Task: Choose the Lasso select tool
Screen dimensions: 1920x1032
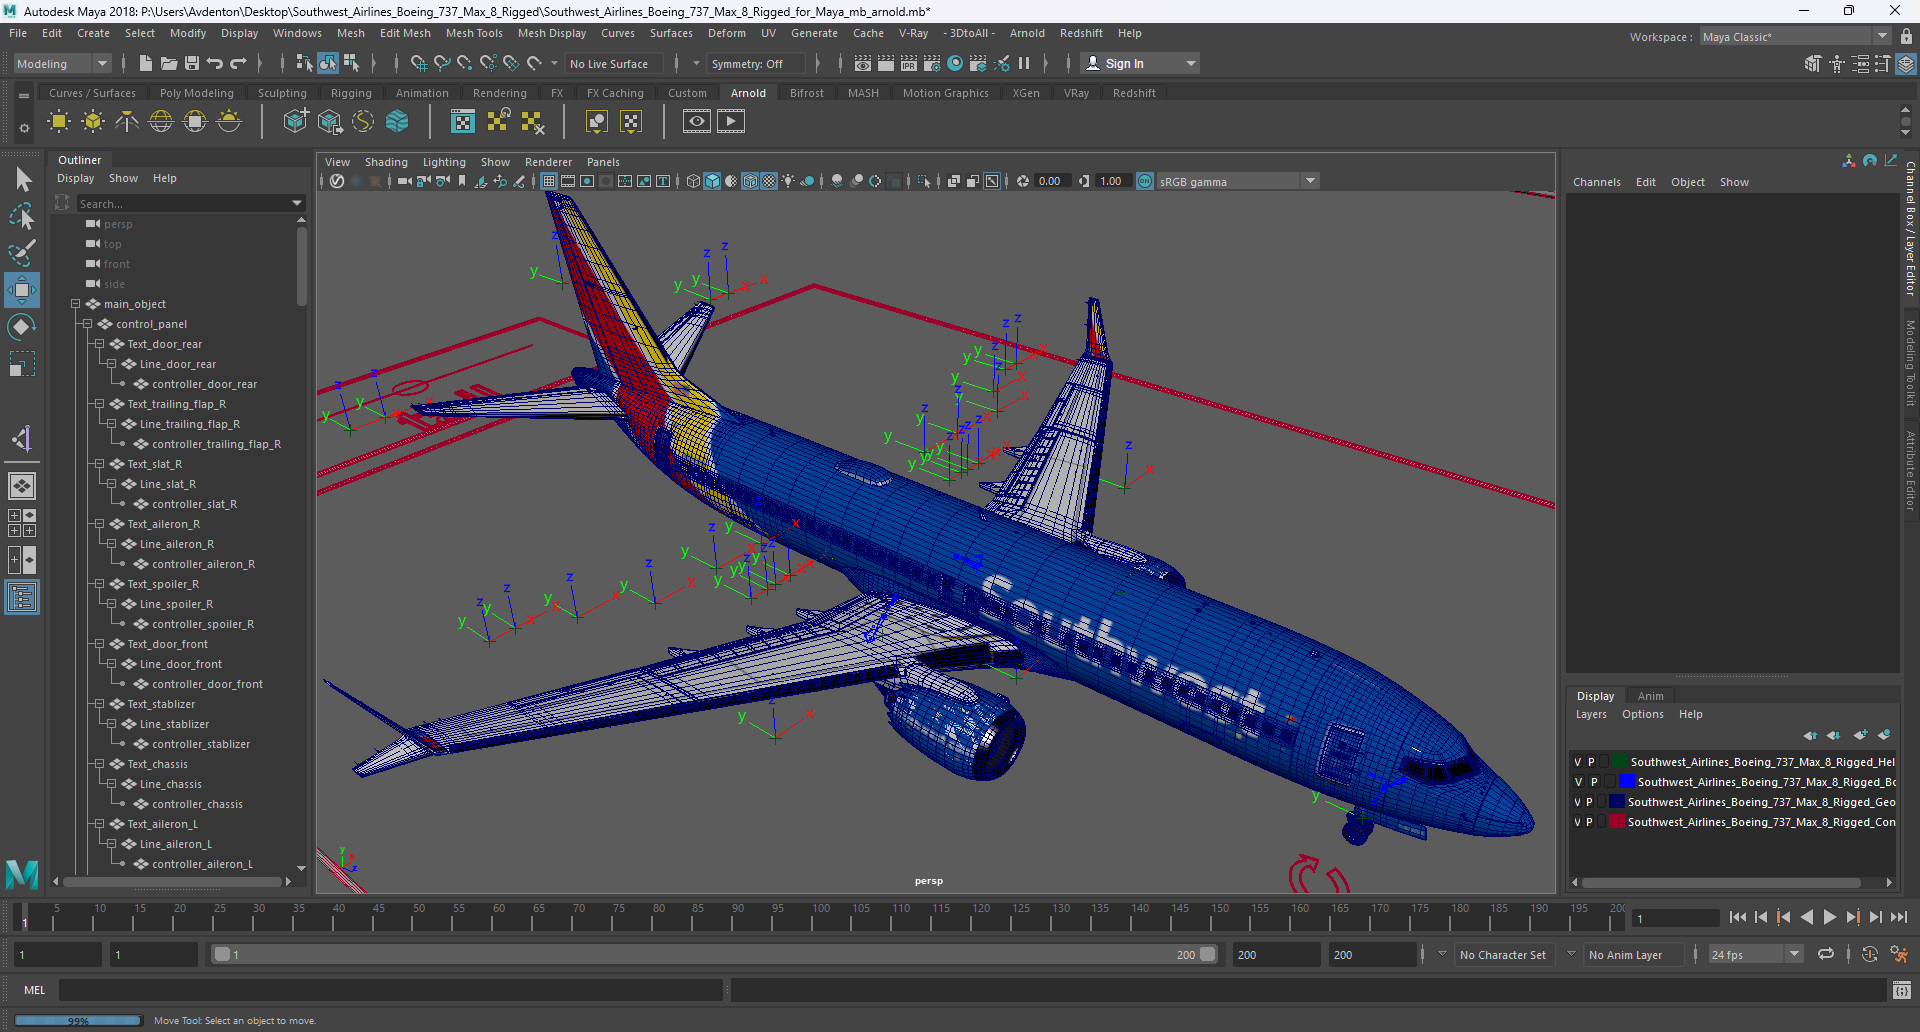Action: [x=22, y=216]
